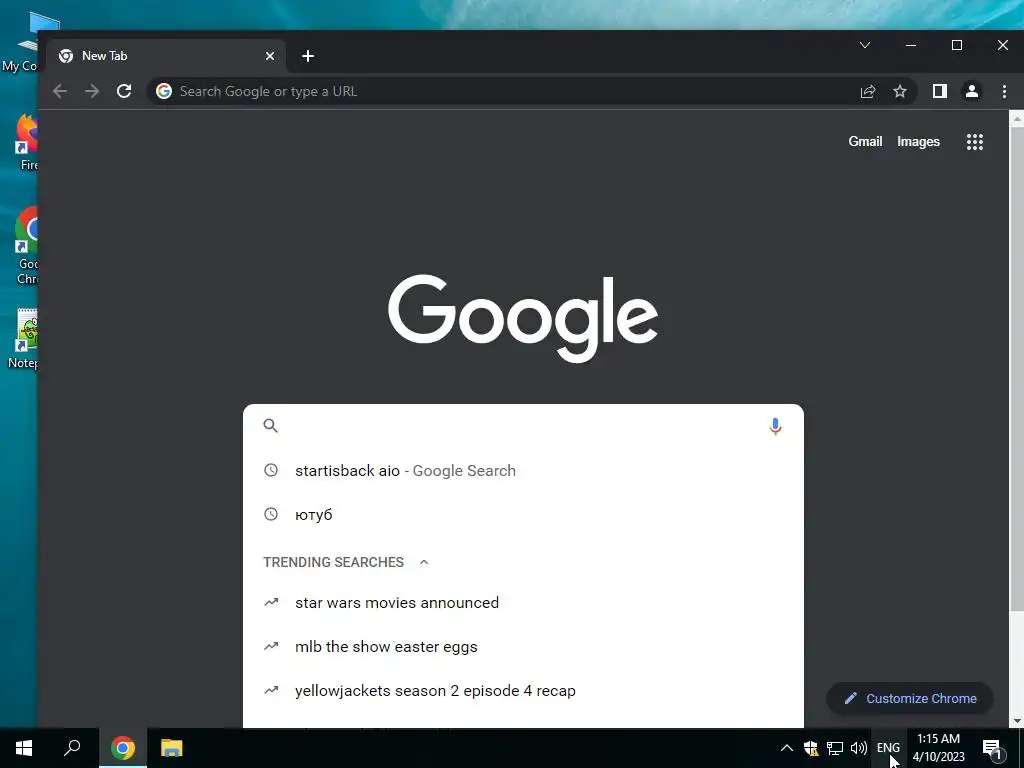Click Chrome icon in taskbar
The height and width of the screenshot is (768, 1024).
(123, 748)
